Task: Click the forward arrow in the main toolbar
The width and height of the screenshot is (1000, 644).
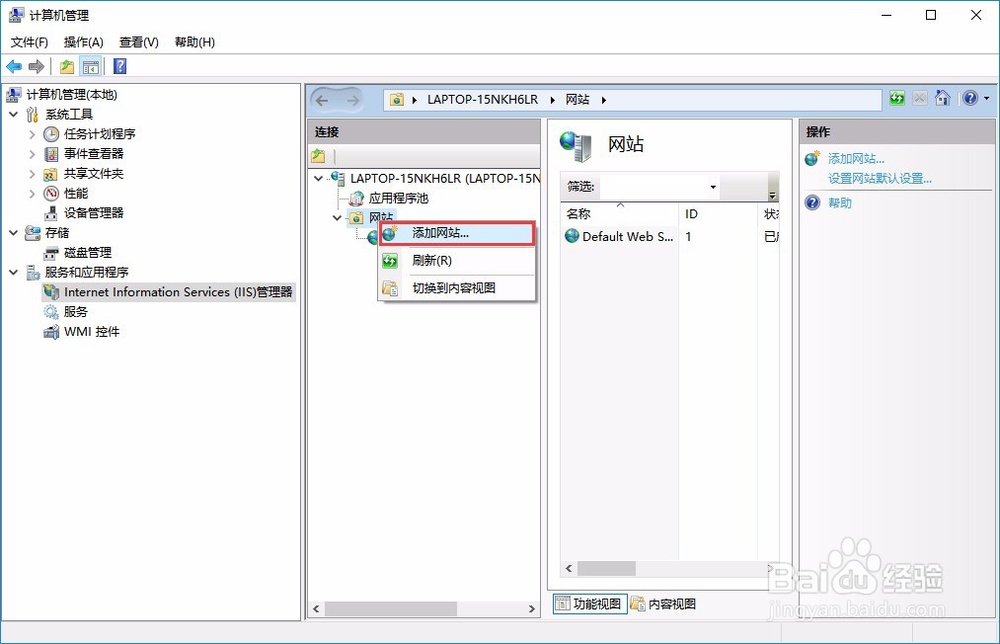Action: coord(36,66)
